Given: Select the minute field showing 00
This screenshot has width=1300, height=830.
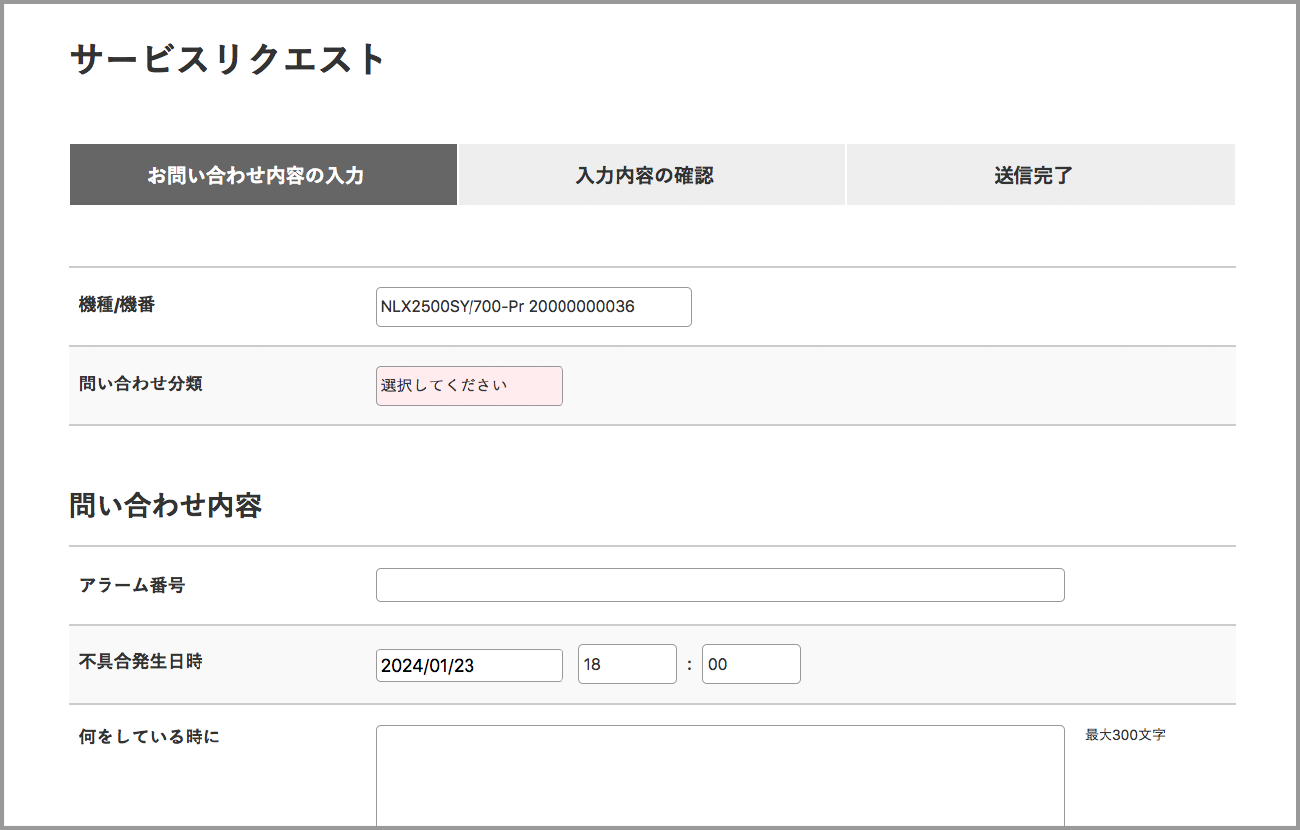Looking at the screenshot, I should click(x=751, y=664).
